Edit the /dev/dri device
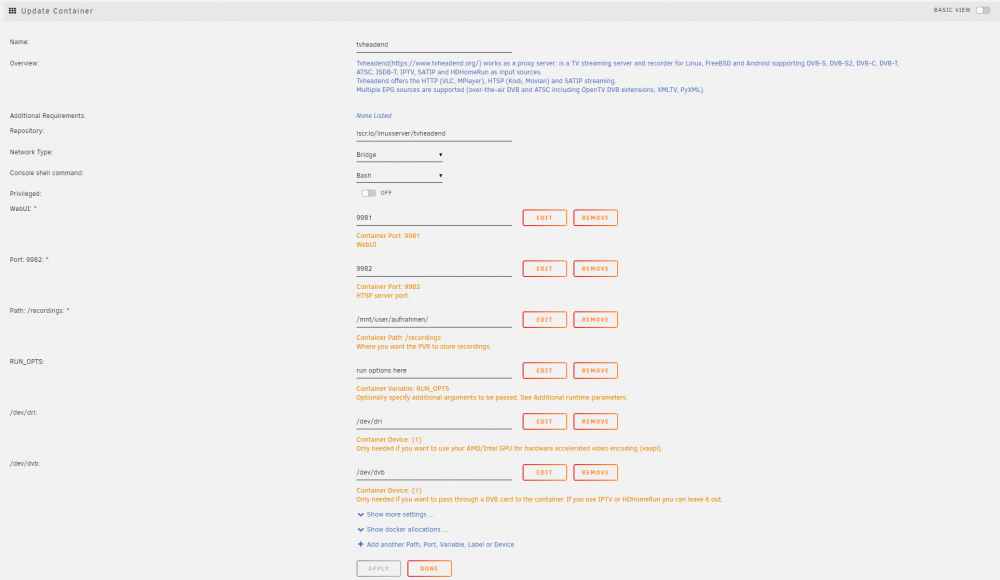Image resolution: width=1000 pixels, height=580 pixels. point(545,422)
